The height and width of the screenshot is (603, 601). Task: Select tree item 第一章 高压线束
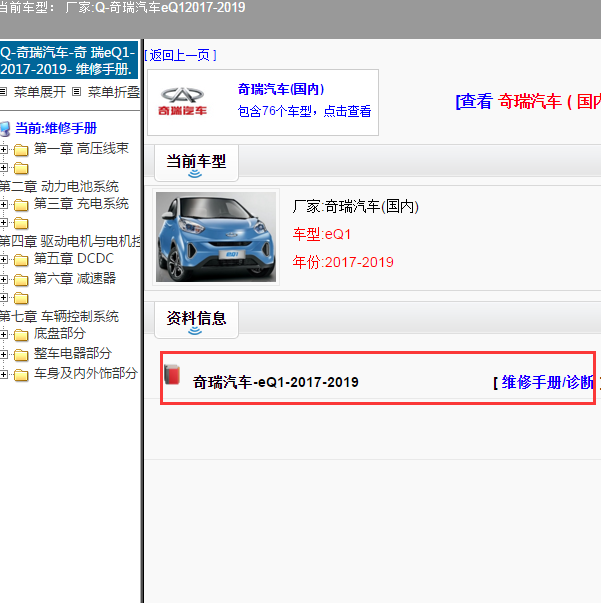pos(81,148)
